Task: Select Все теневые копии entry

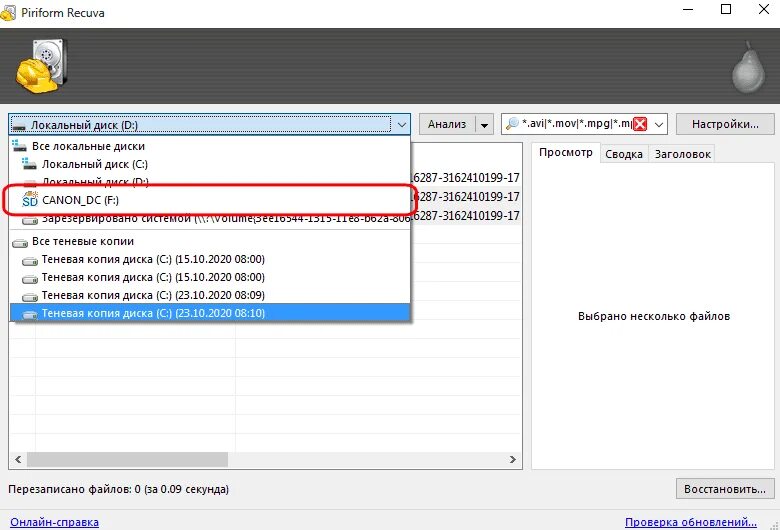Action: [209, 241]
